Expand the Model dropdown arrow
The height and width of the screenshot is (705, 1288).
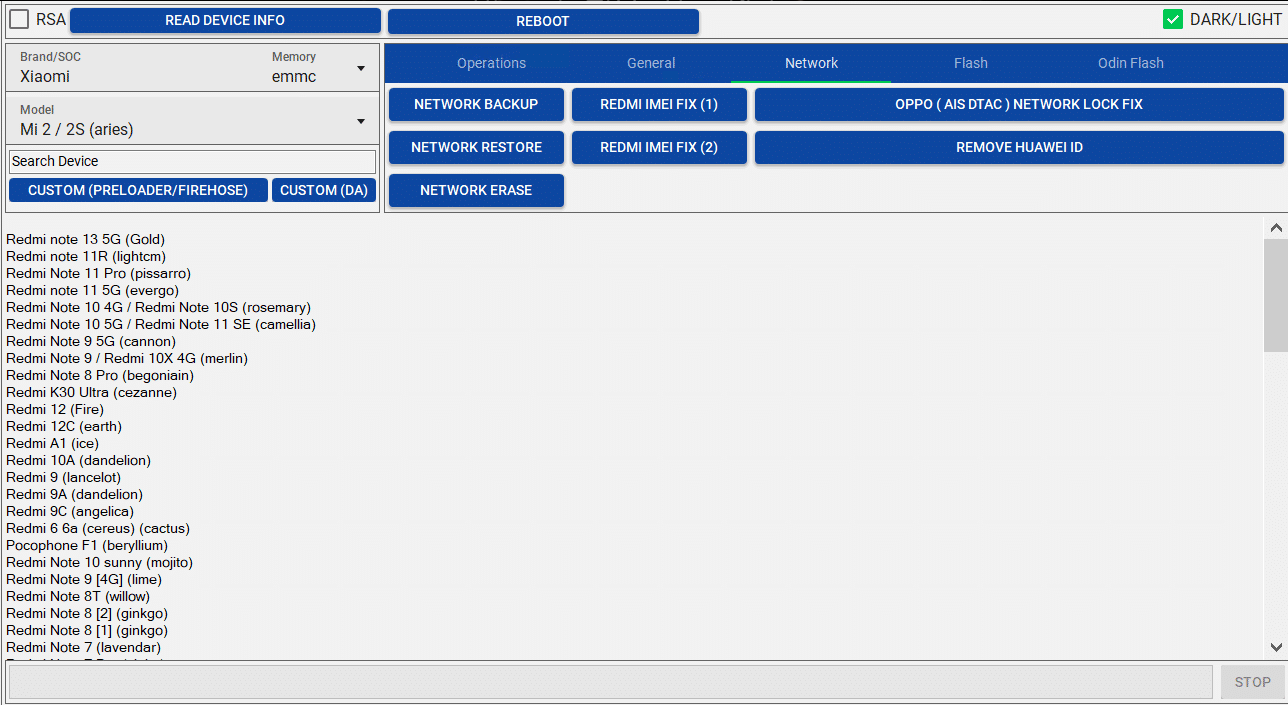361,122
